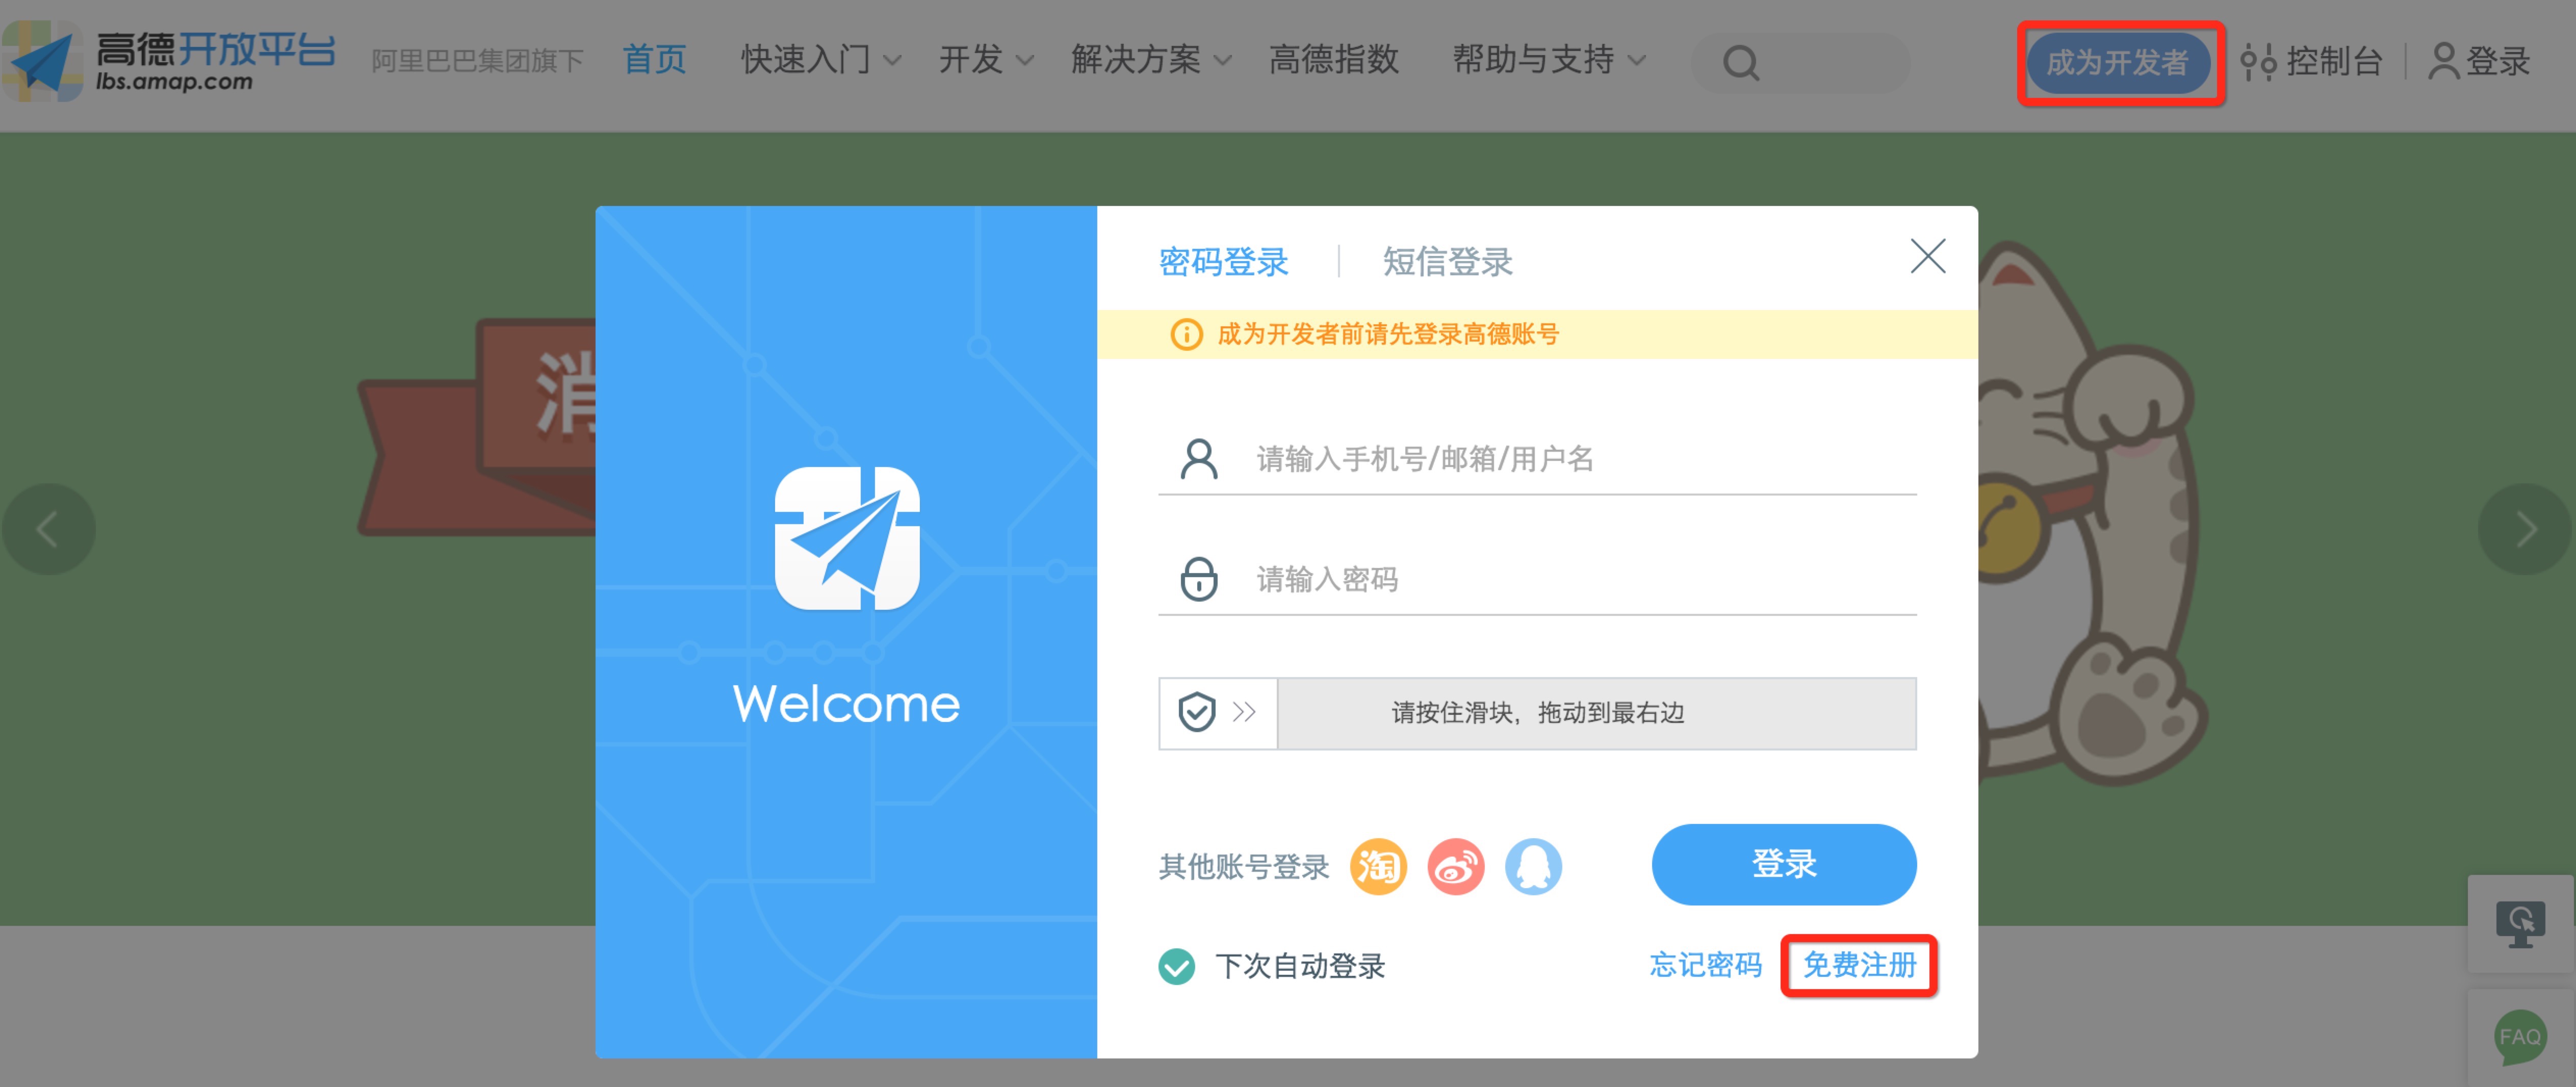This screenshot has height=1087, width=2576.
Task: Open the FAQ chat bubble icon
Action: point(2519,1036)
